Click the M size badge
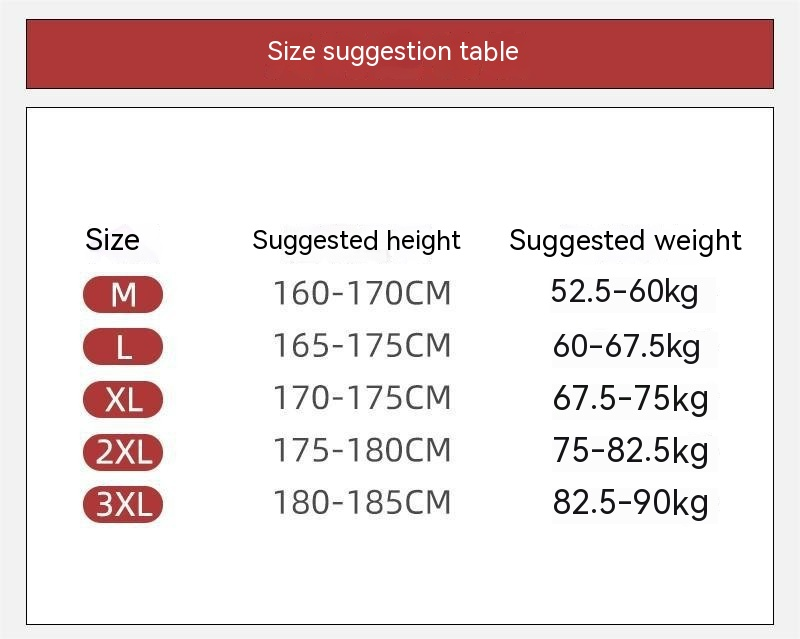The image size is (800, 639). tap(123, 295)
